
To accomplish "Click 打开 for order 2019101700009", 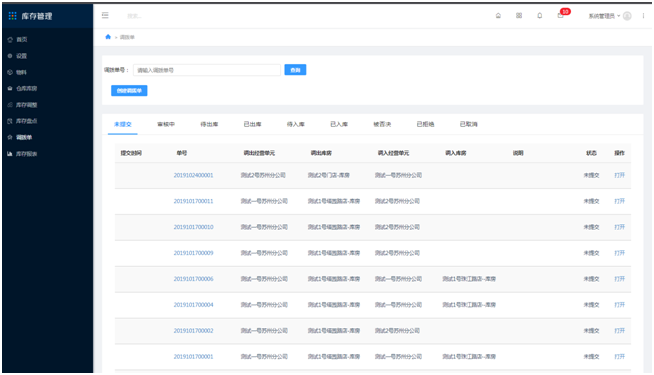I will pyautogui.click(x=619, y=253).
